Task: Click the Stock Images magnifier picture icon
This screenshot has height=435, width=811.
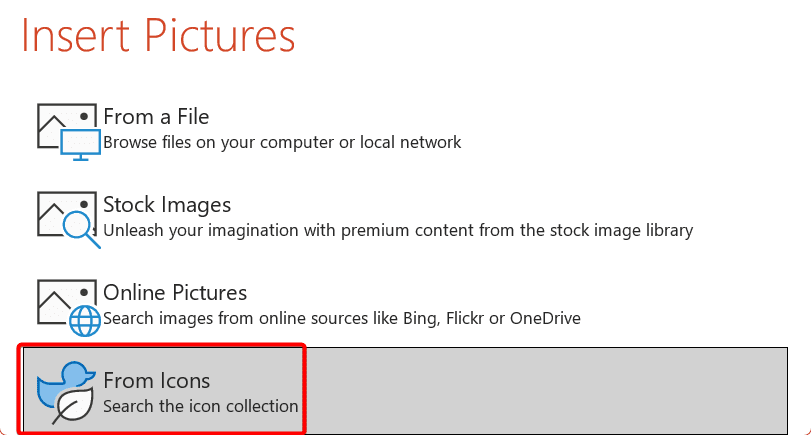Action: pos(69,220)
